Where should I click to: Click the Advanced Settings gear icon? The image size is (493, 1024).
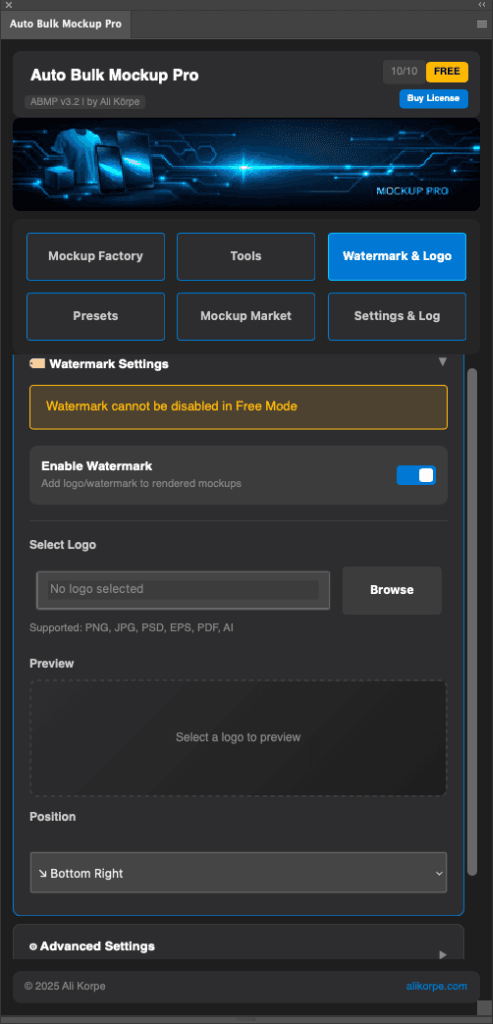(33, 946)
